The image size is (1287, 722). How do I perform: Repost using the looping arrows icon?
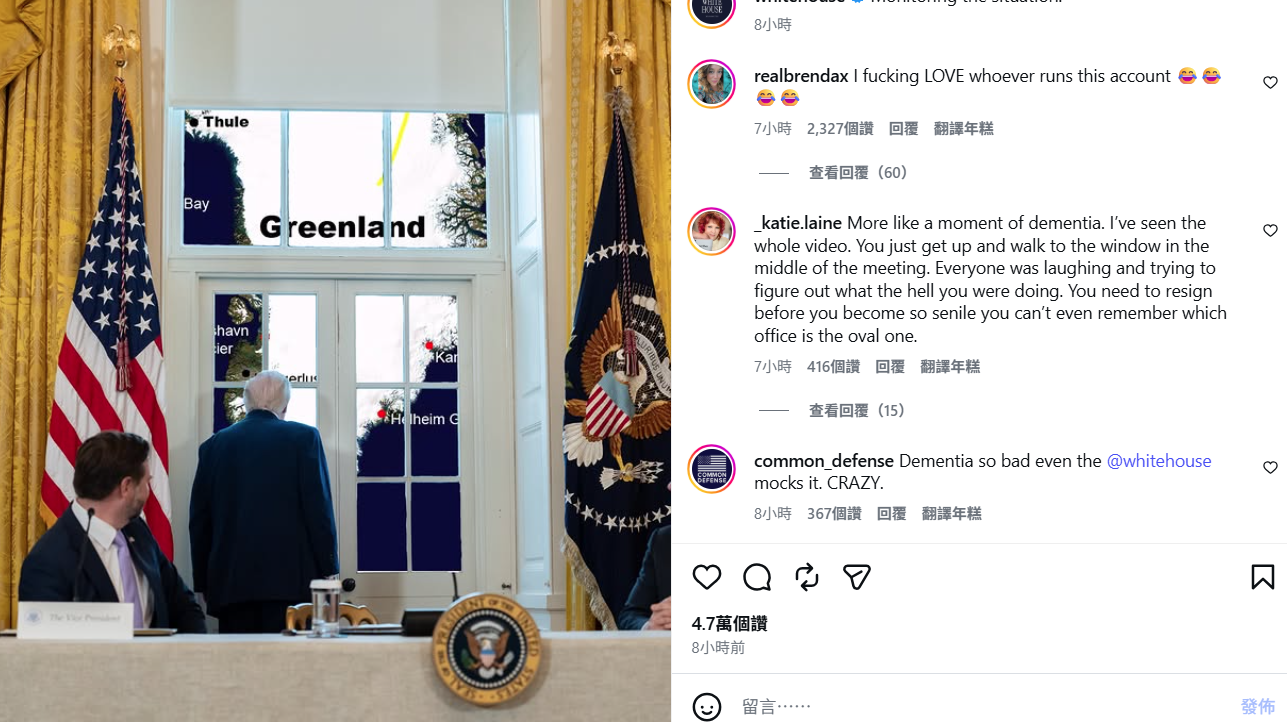[807, 577]
